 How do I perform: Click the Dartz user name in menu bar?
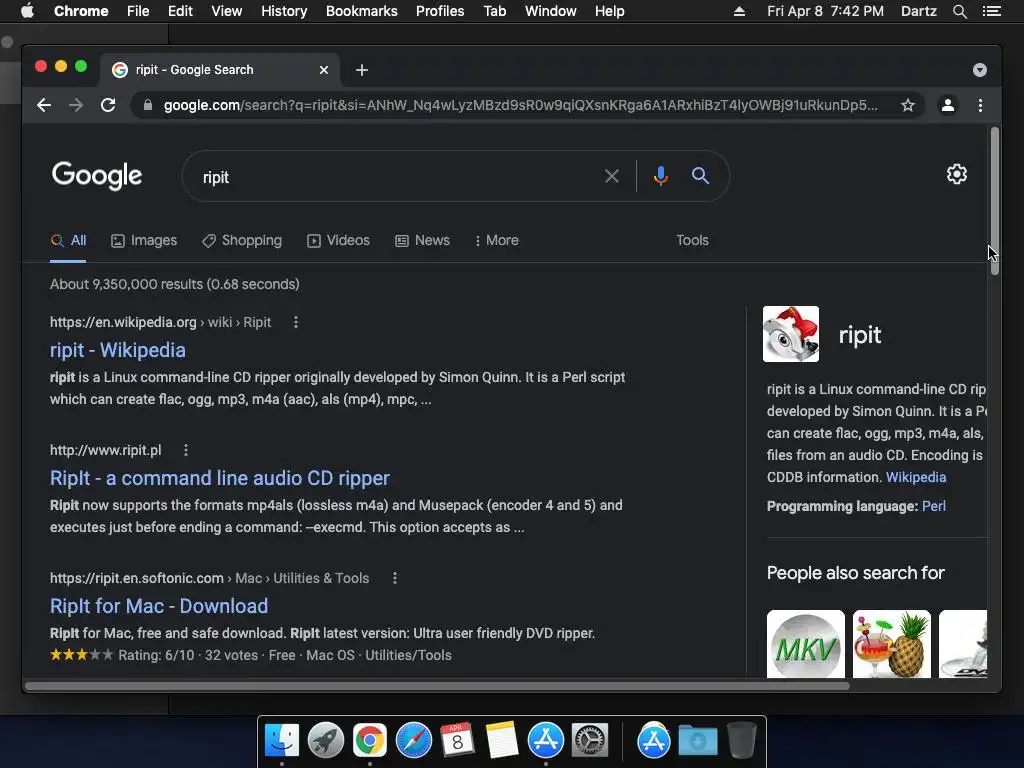point(918,11)
